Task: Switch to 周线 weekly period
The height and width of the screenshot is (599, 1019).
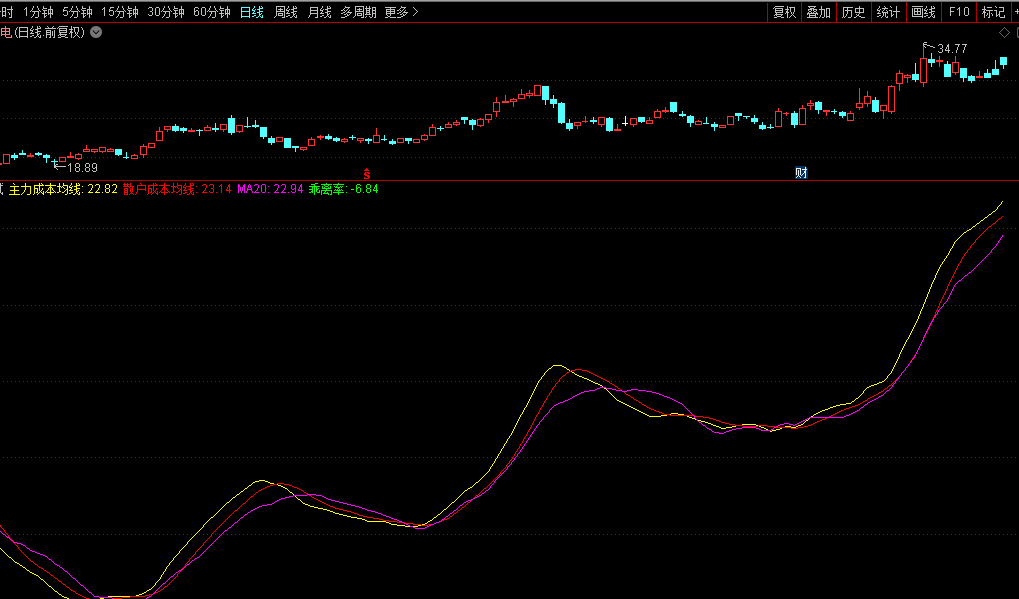Action: point(286,12)
